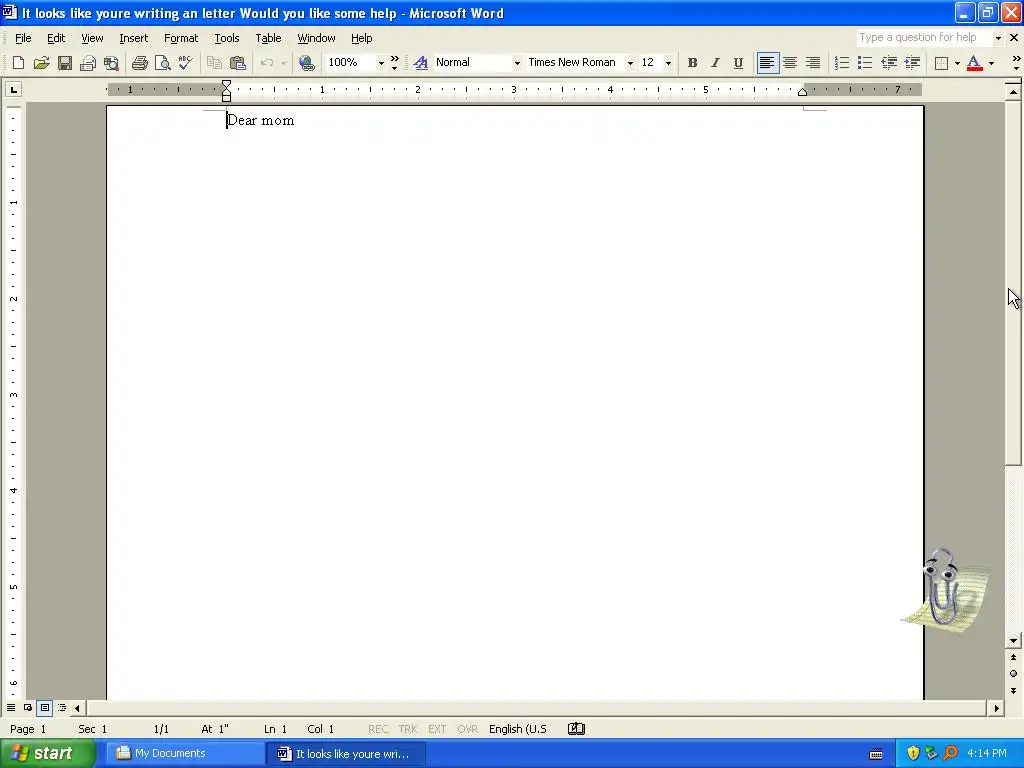The width and height of the screenshot is (1024, 768).
Task: Toggle Print Layout view button
Action: coord(45,707)
